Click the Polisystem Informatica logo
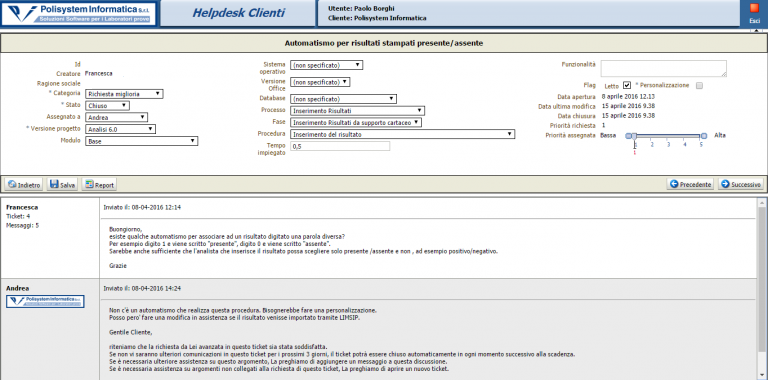The height and width of the screenshot is (380, 768). (79, 13)
